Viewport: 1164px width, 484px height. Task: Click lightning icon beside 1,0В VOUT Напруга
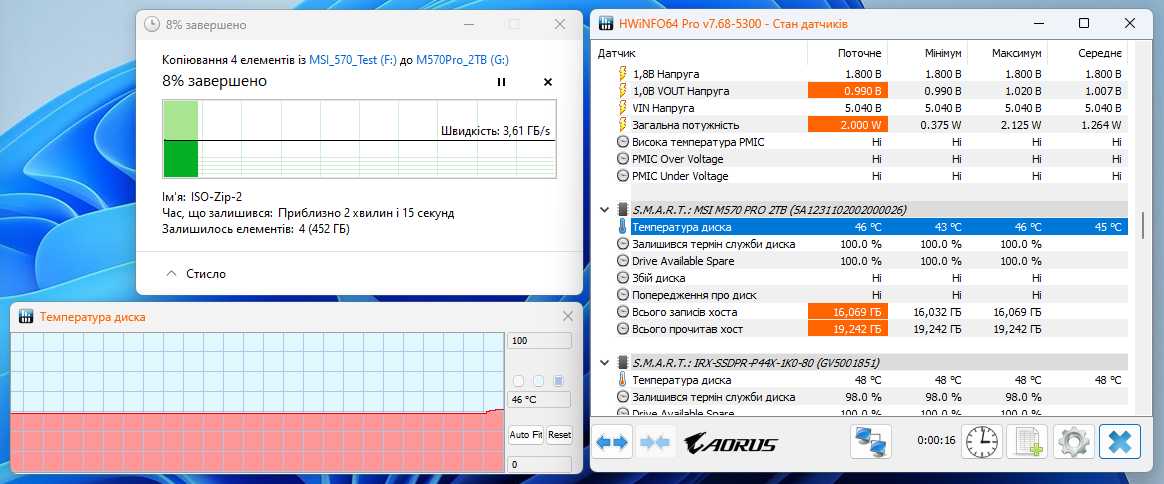click(x=622, y=91)
